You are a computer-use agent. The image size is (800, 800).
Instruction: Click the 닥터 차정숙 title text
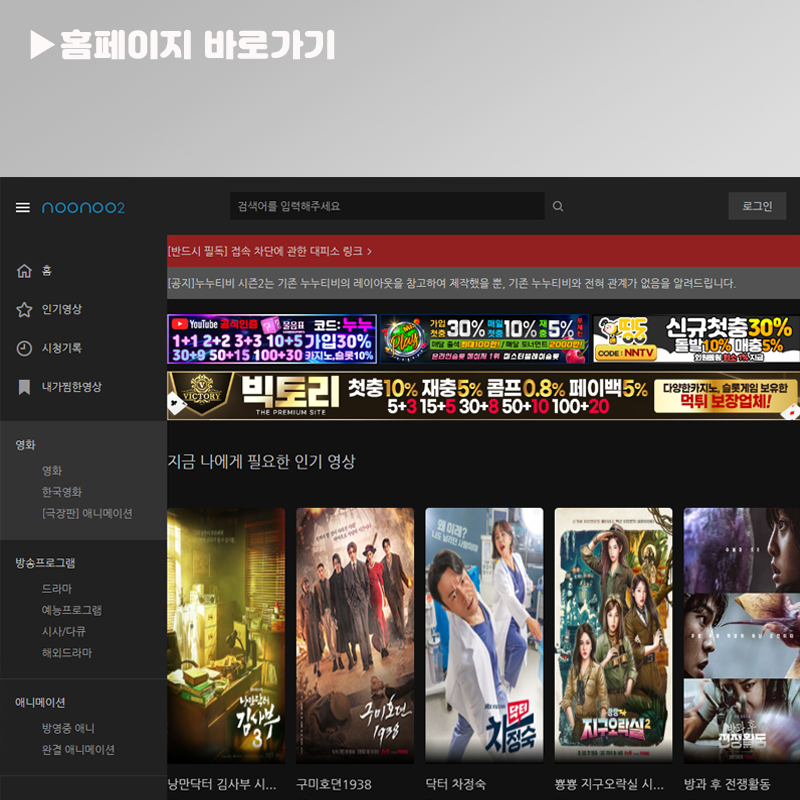456,784
